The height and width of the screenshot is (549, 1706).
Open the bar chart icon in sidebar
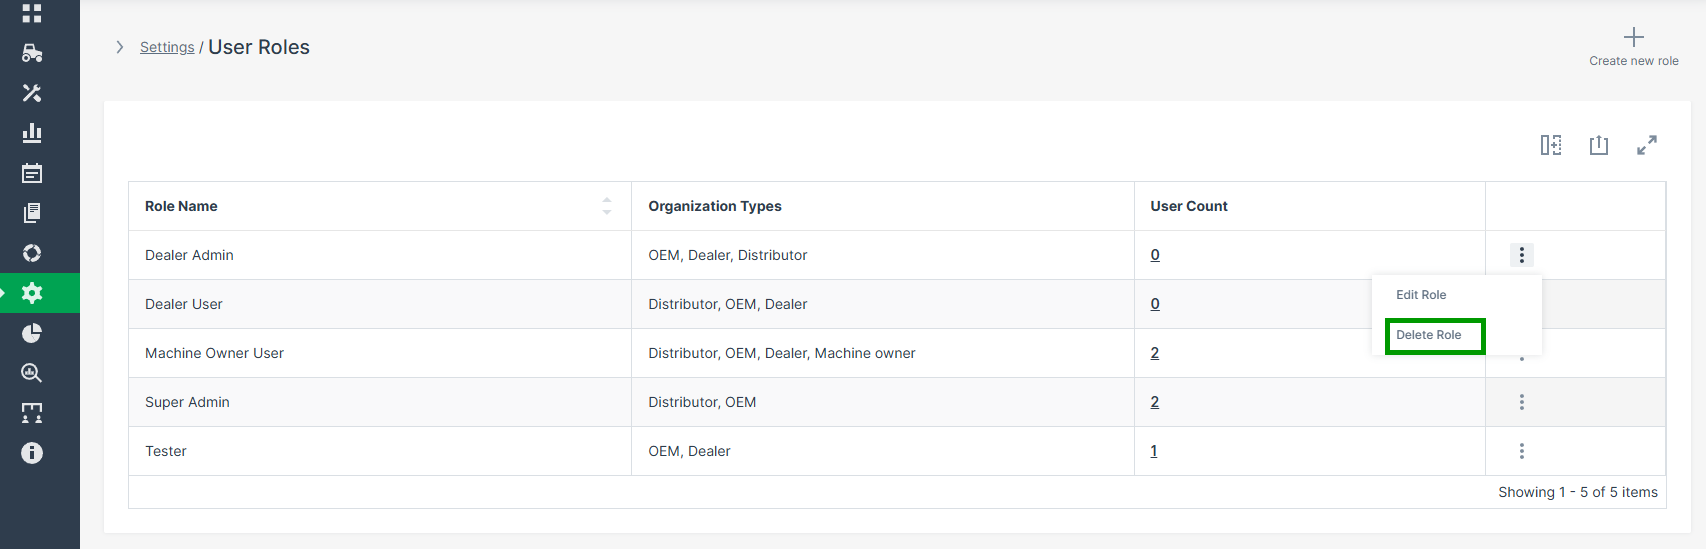(32, 133)
